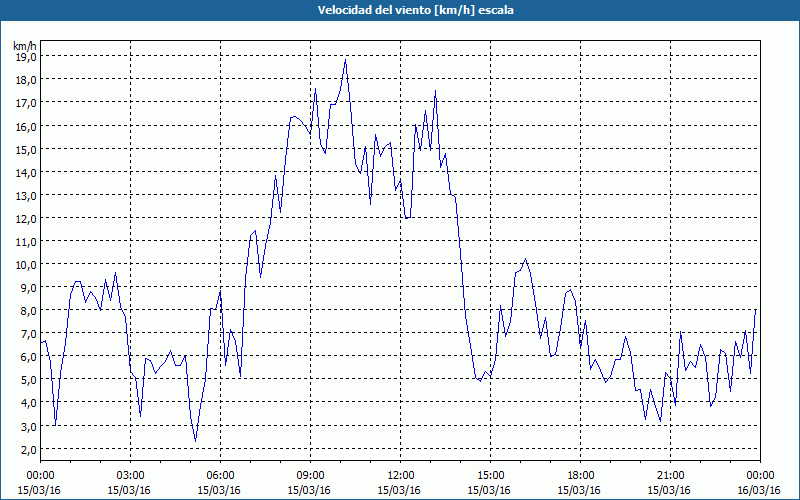Click the 4,0 y-axis value
This screenshot has width=800, height=500.
(28, 403)
